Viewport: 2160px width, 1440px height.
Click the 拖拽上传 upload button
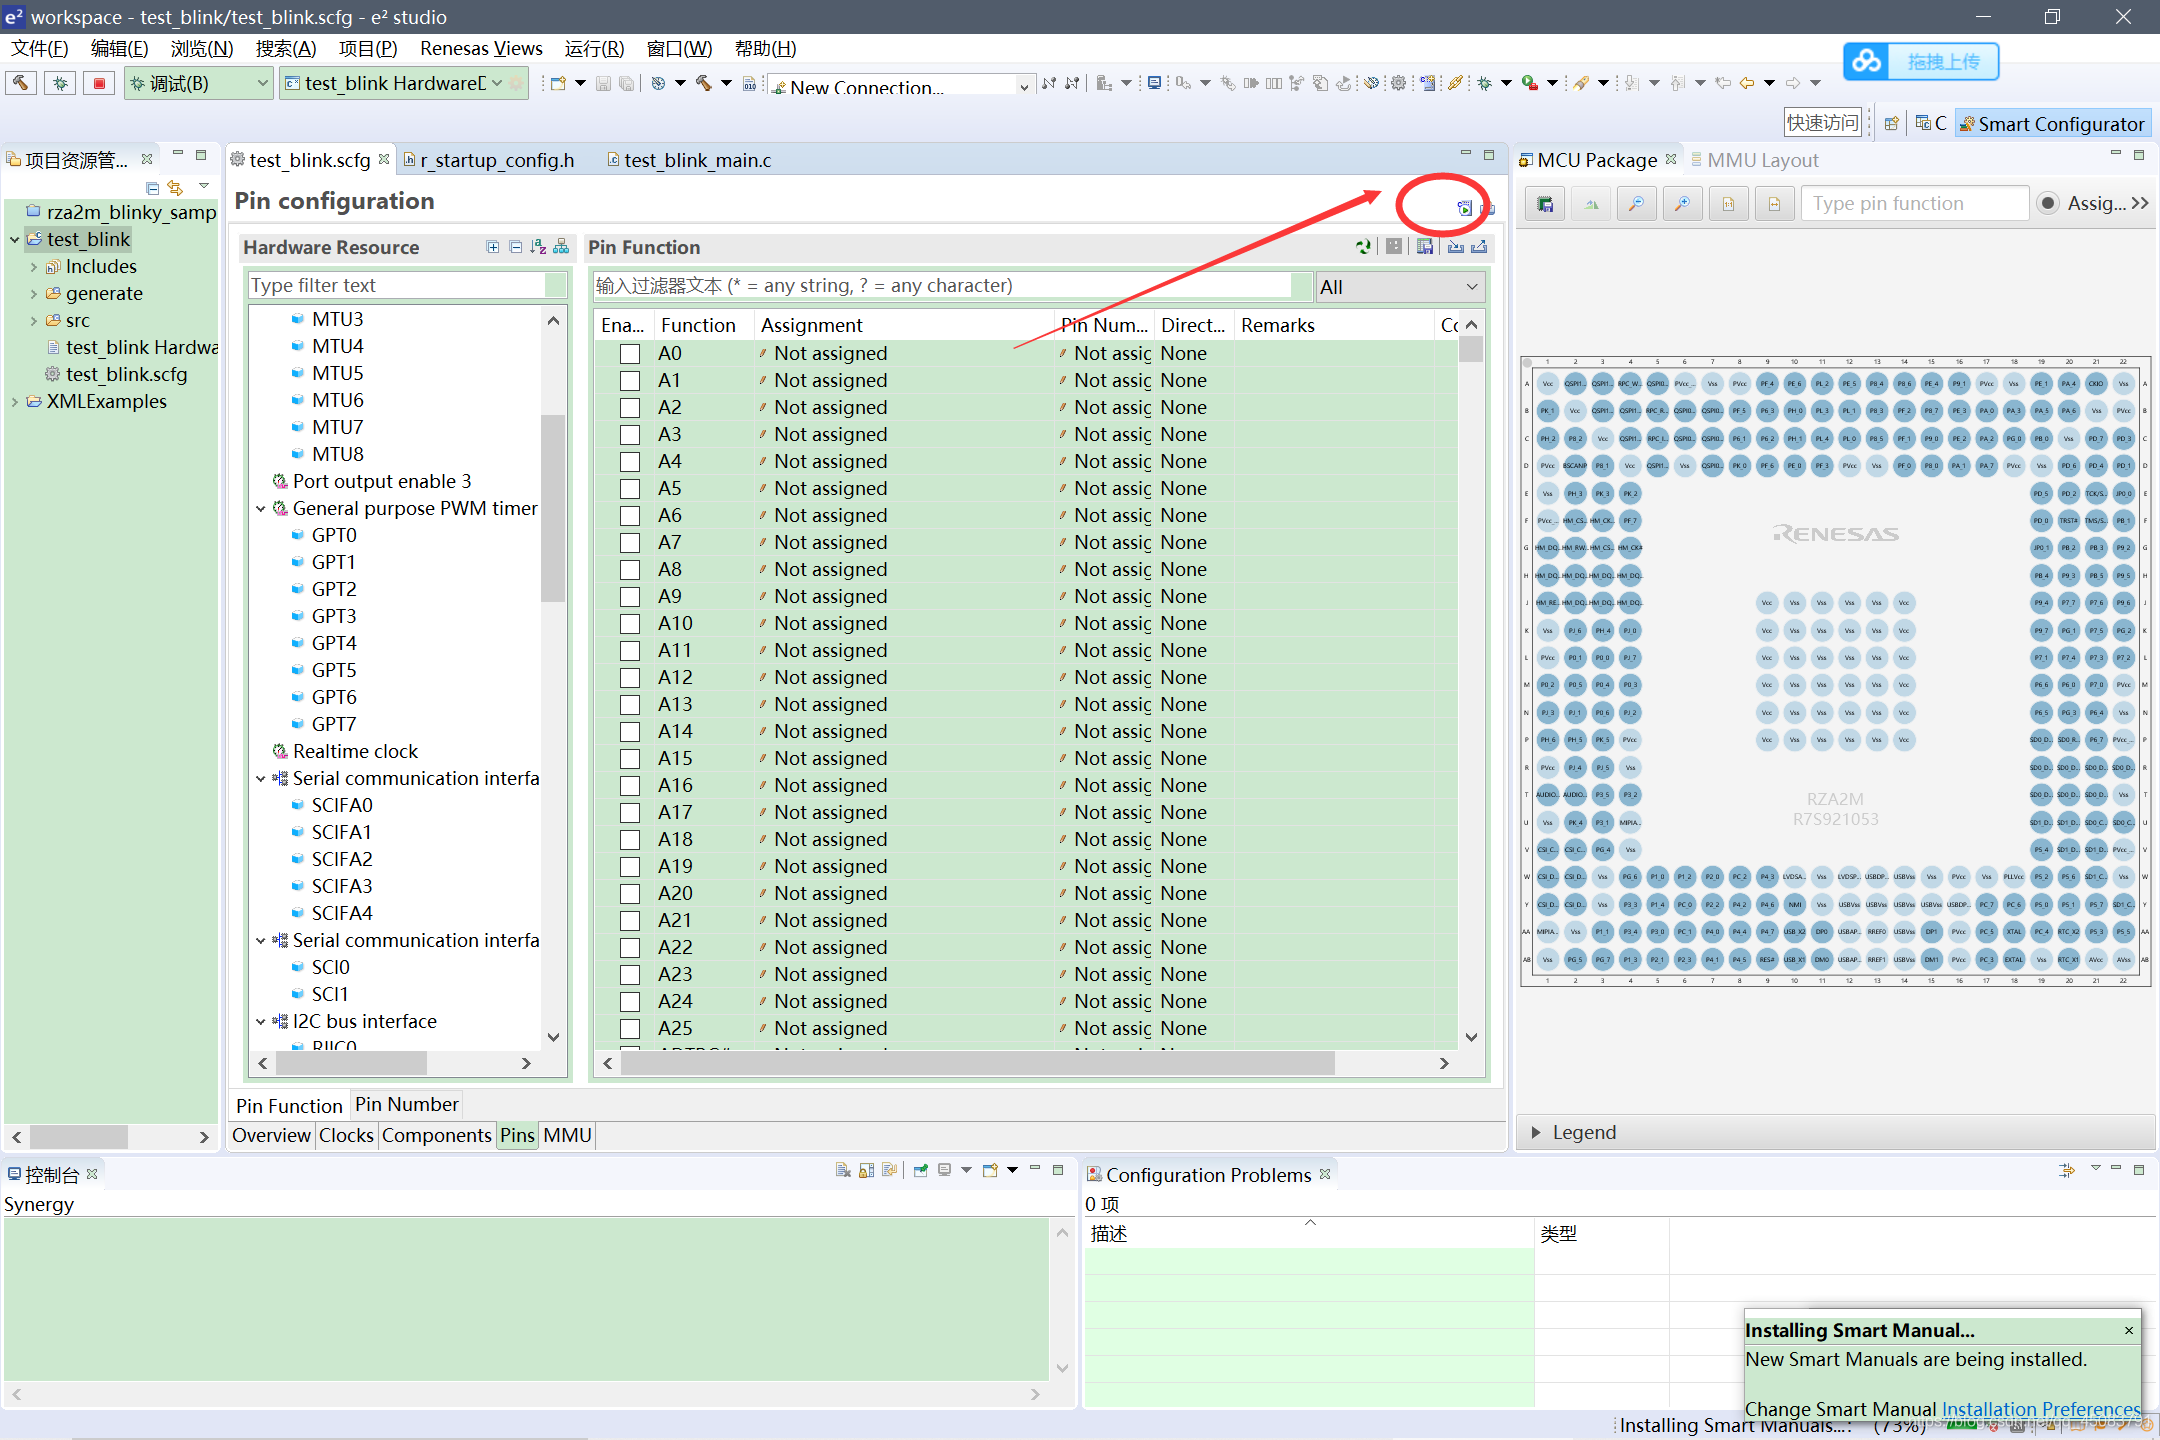1922,61
